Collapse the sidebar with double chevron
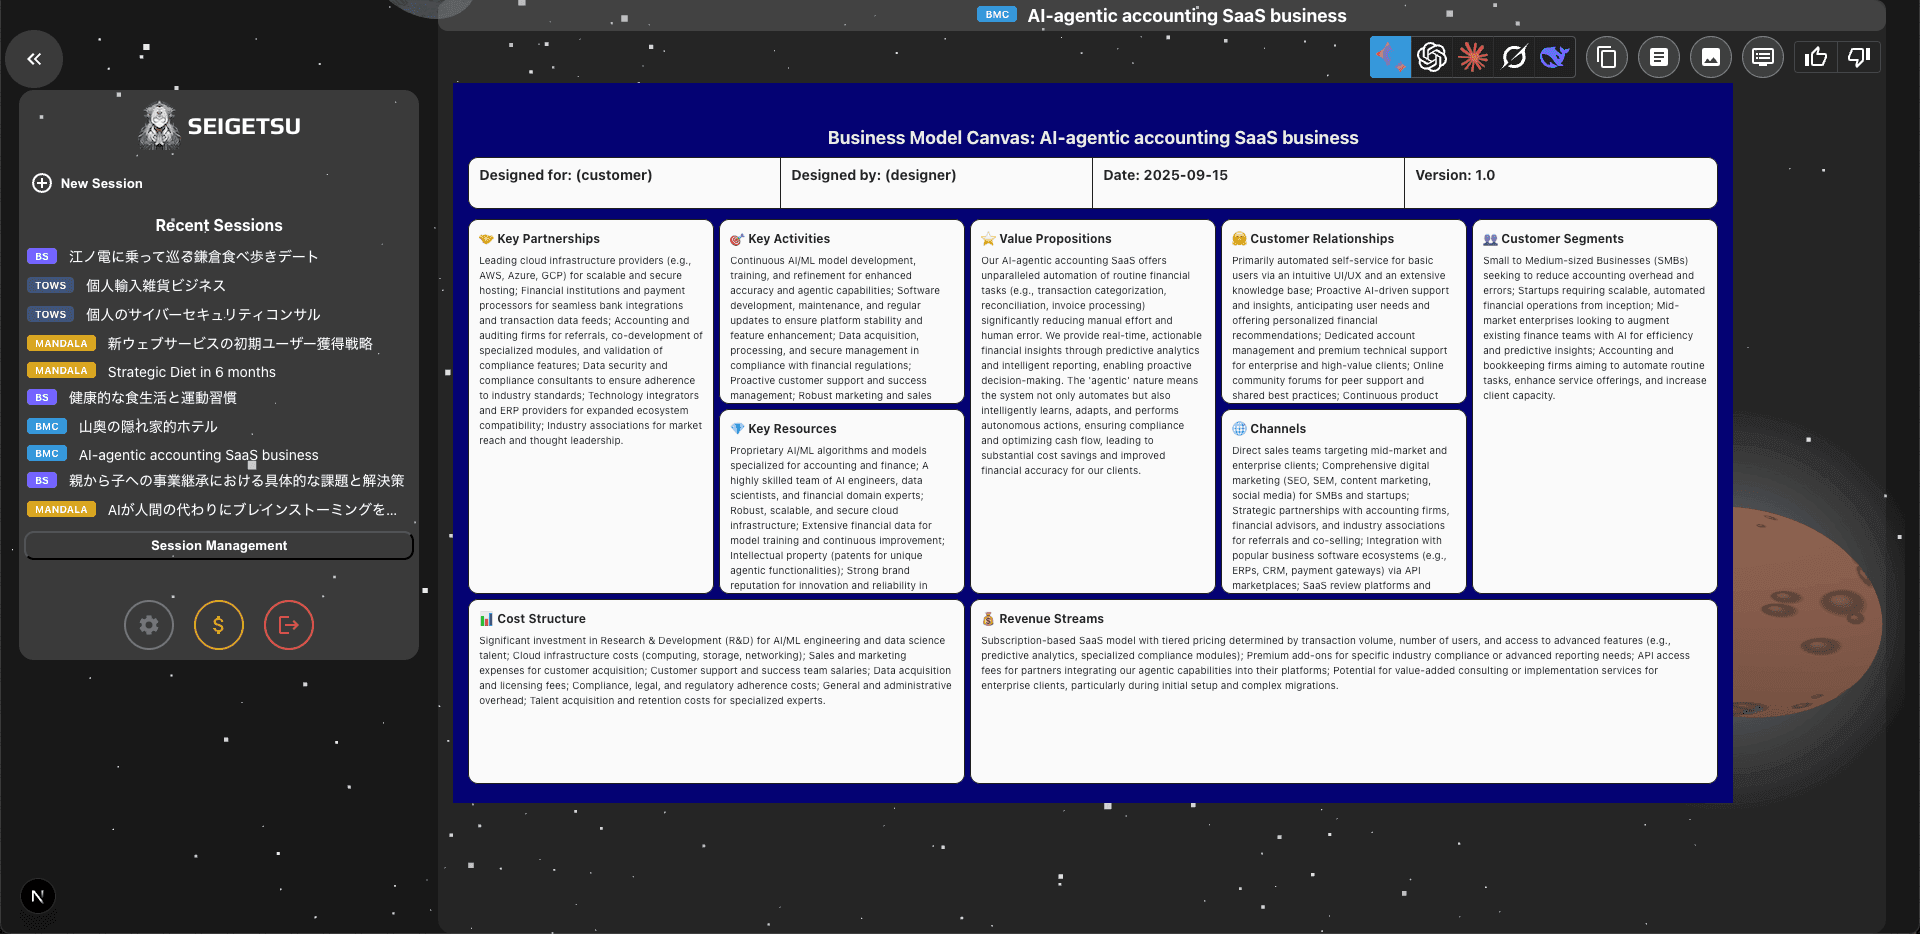 34,59
